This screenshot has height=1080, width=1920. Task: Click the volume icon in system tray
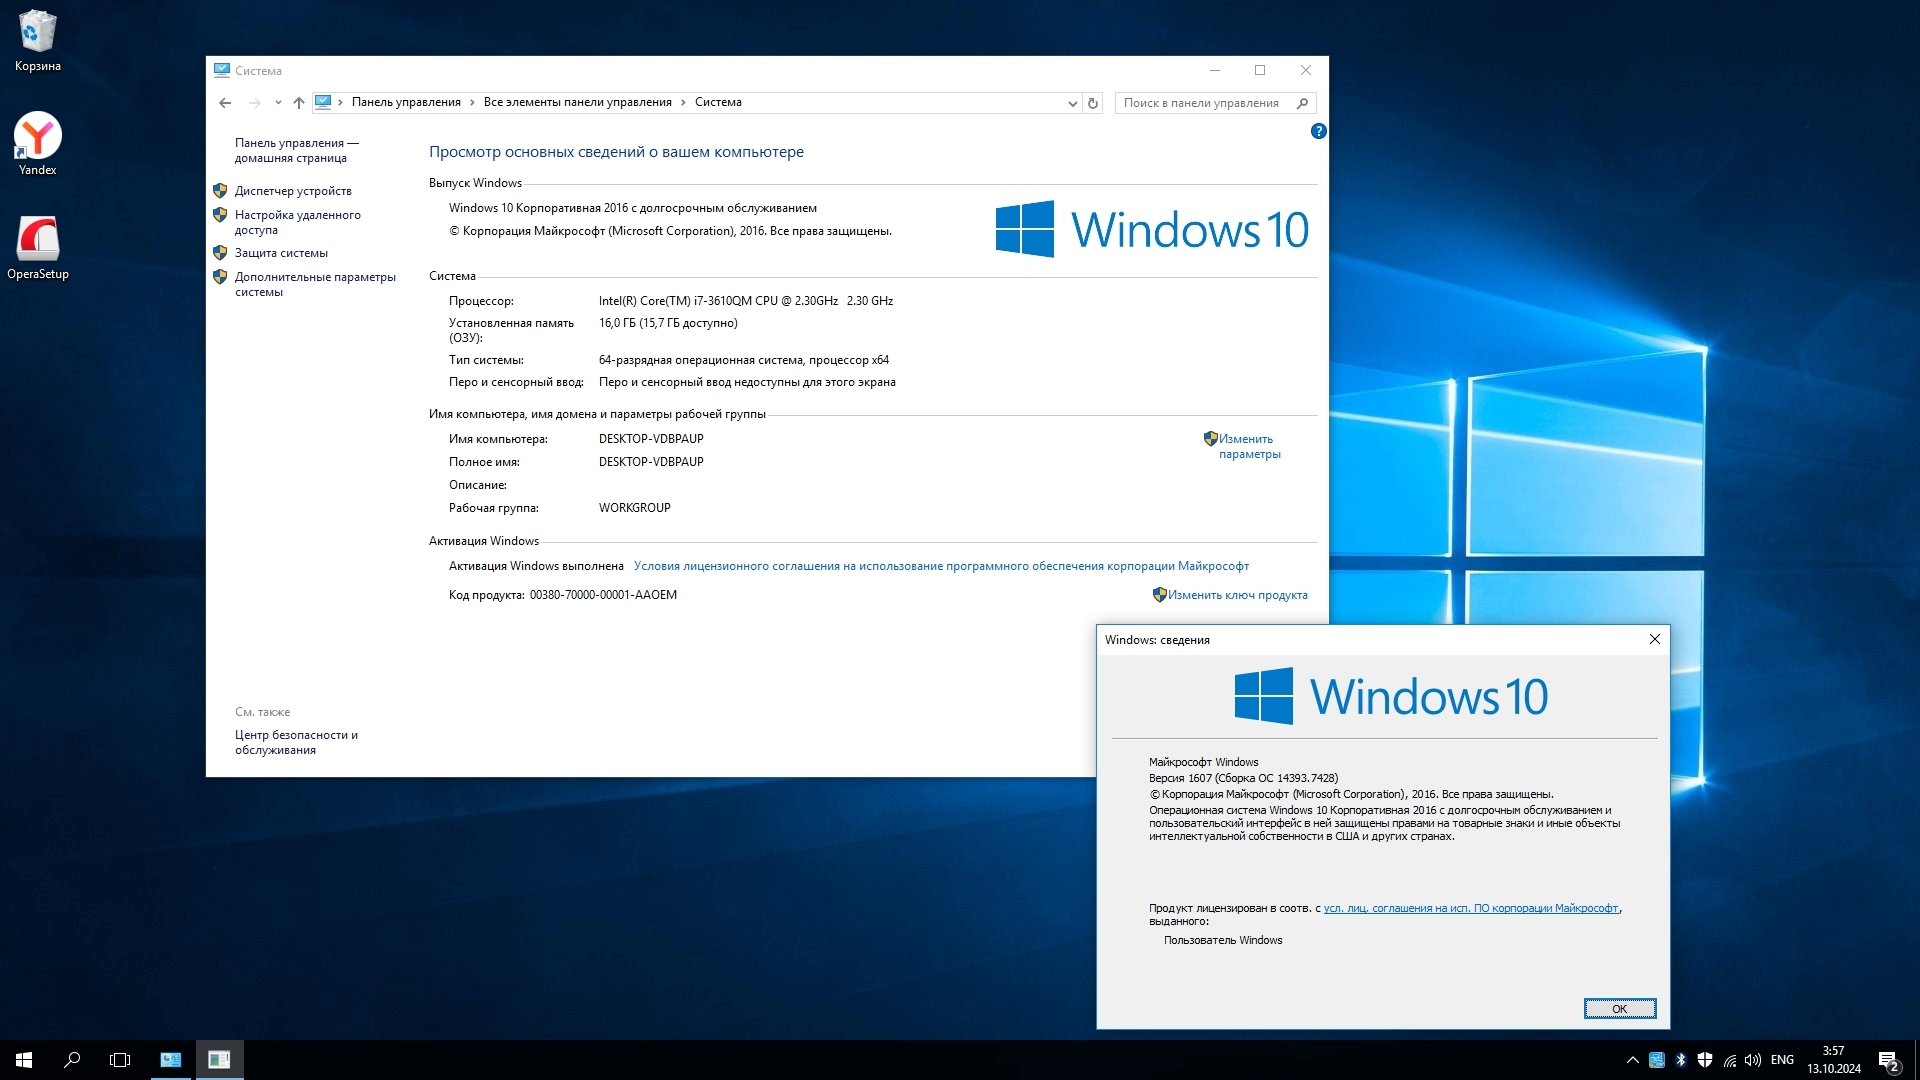pos(1752,1060)
